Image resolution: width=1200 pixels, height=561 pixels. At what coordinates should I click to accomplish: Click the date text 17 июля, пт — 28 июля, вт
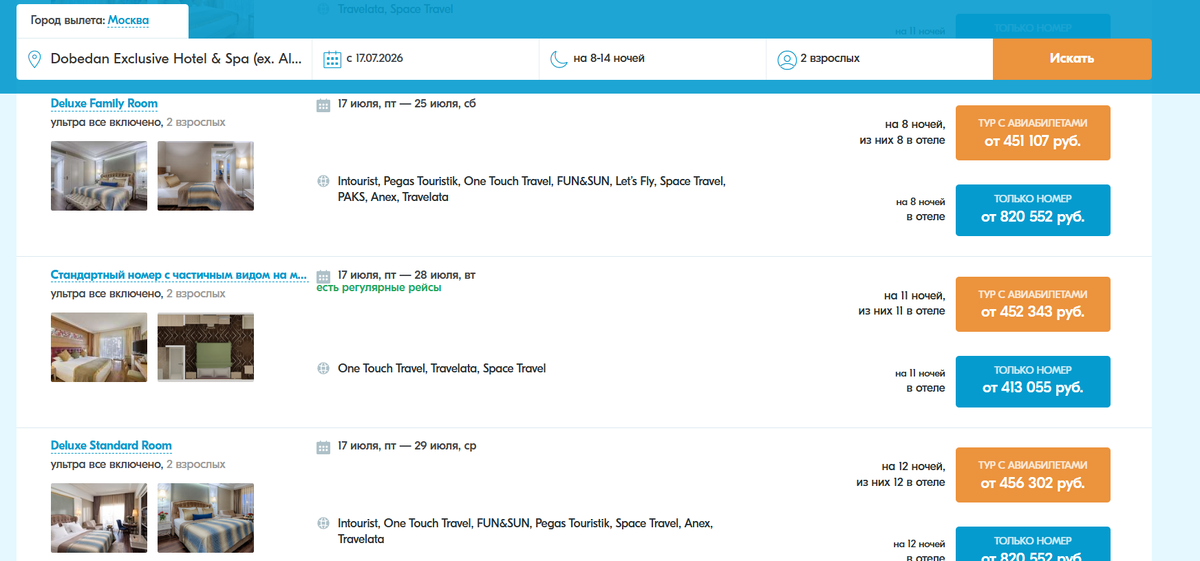pos(406,275)
